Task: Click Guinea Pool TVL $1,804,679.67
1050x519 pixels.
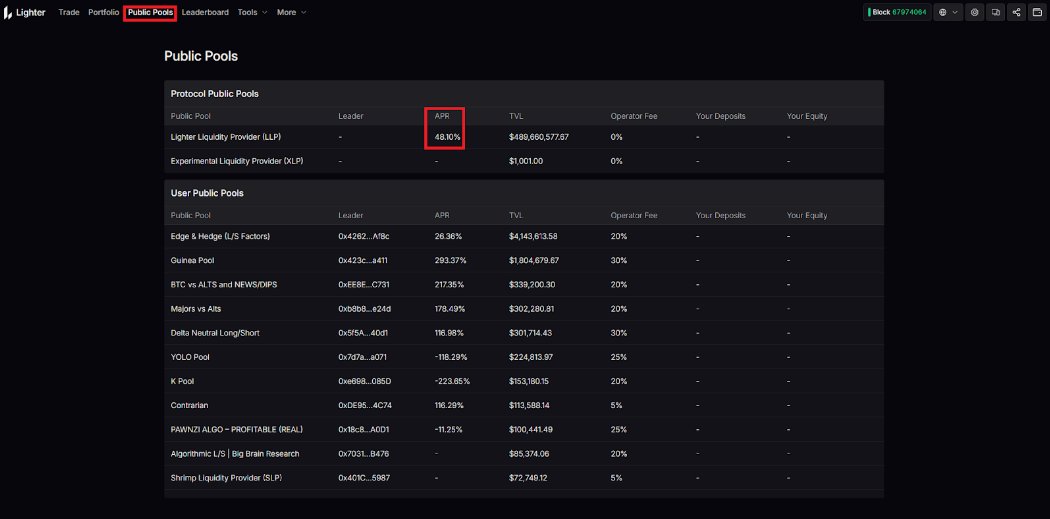Action: point(534,261)
